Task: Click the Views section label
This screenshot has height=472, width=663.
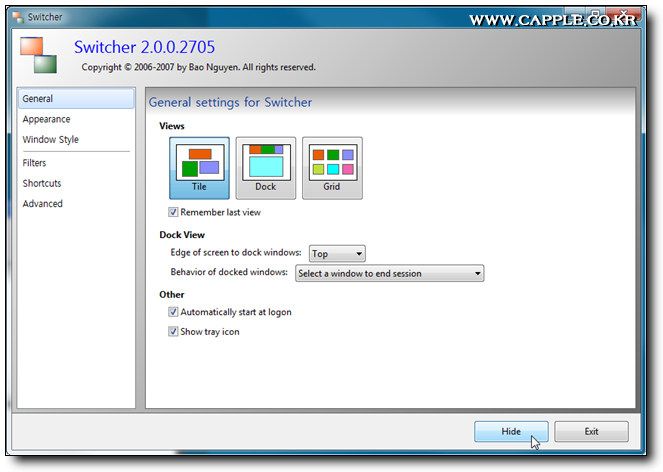Action: coord(172,126)
